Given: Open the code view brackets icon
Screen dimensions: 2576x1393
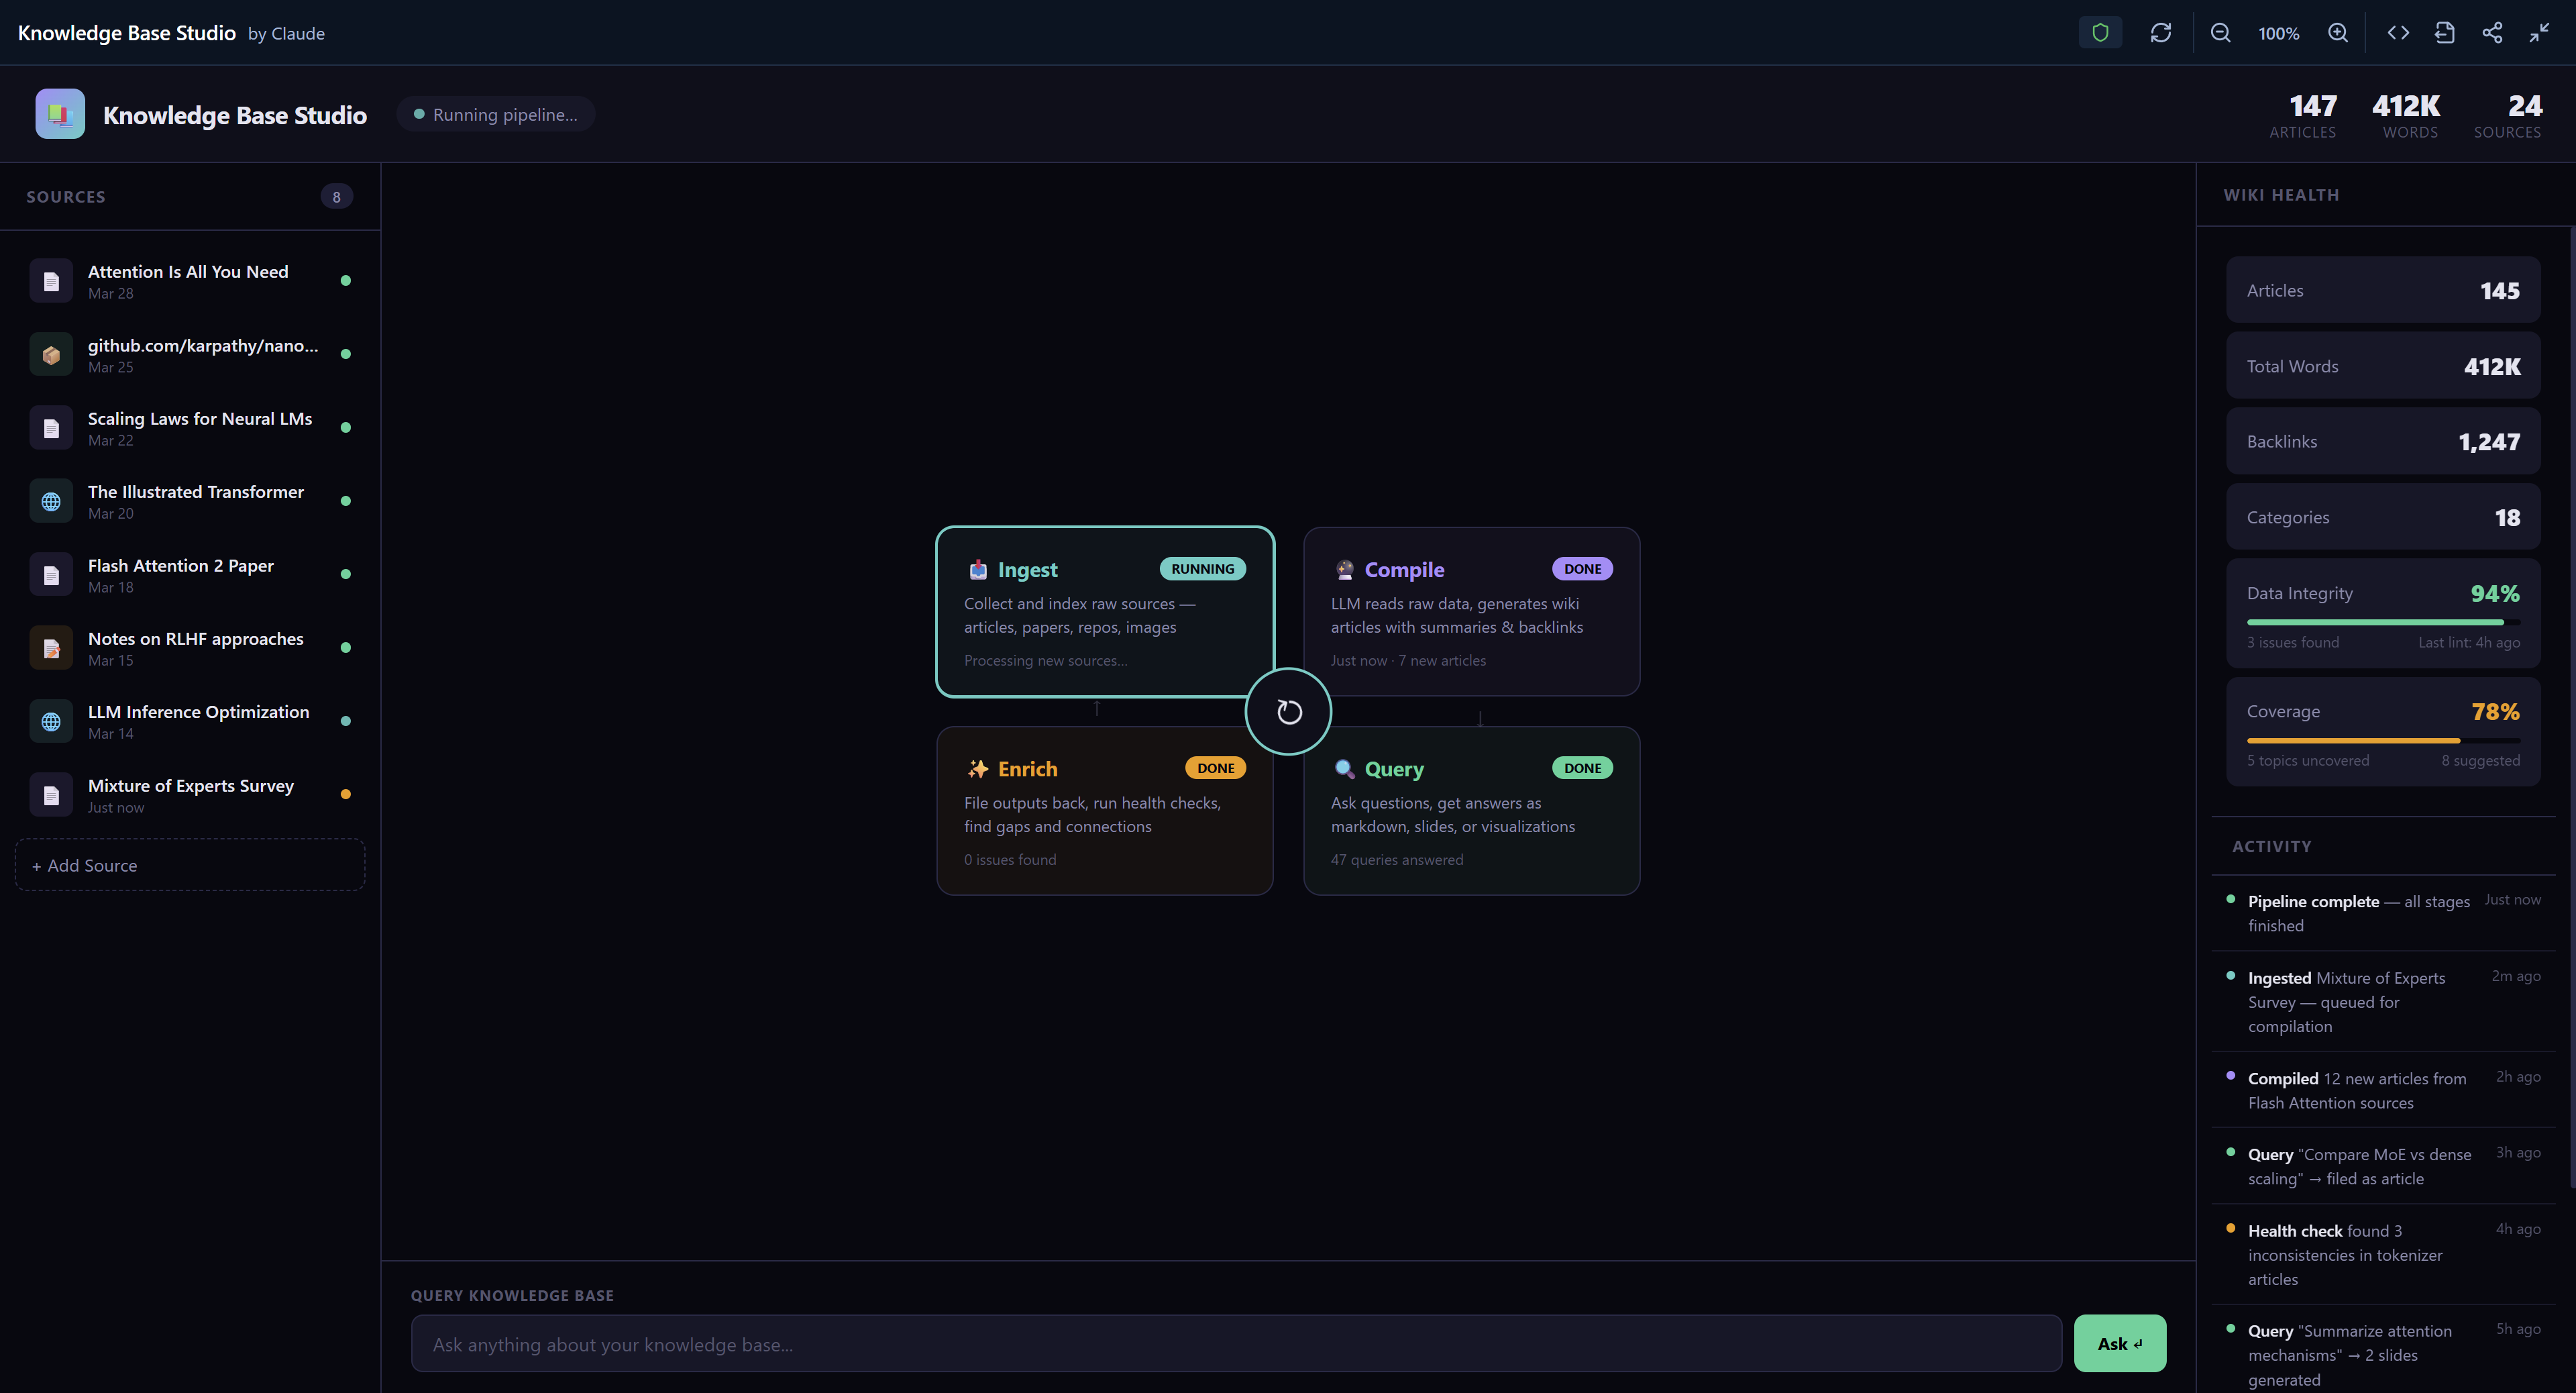Looking at the screenshot, I should click(2398, 33).
